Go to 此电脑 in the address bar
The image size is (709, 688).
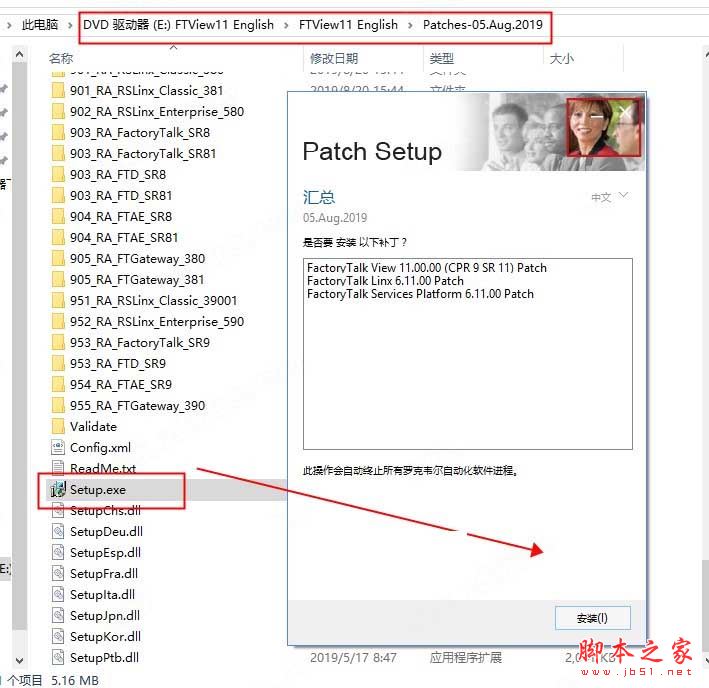click(x=40, y=25)
